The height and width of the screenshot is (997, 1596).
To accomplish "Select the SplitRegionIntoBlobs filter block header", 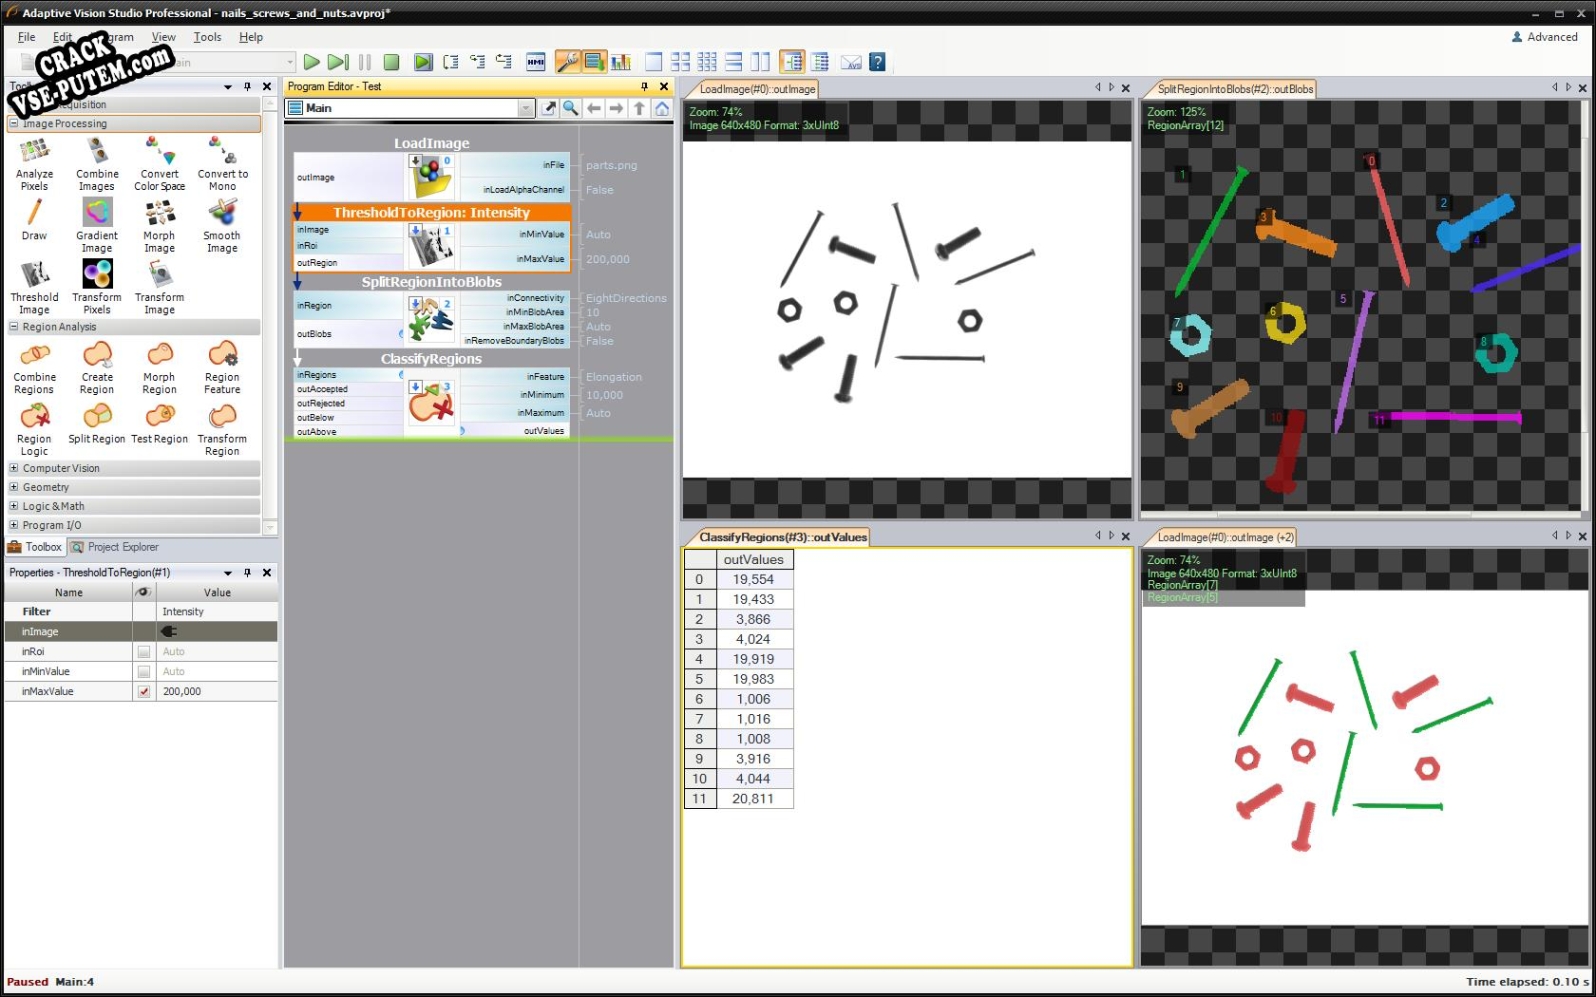I will (x=432, y=282).
